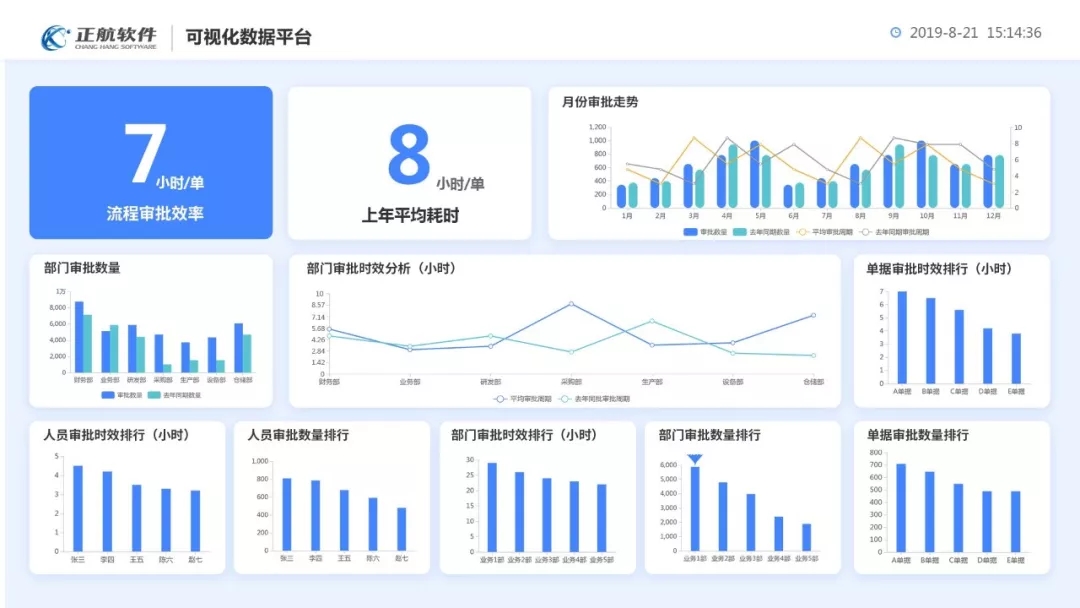
Task: Open the blue 流程审批效率 summary card
Action: pyautogui.click(x=151, y=163)
